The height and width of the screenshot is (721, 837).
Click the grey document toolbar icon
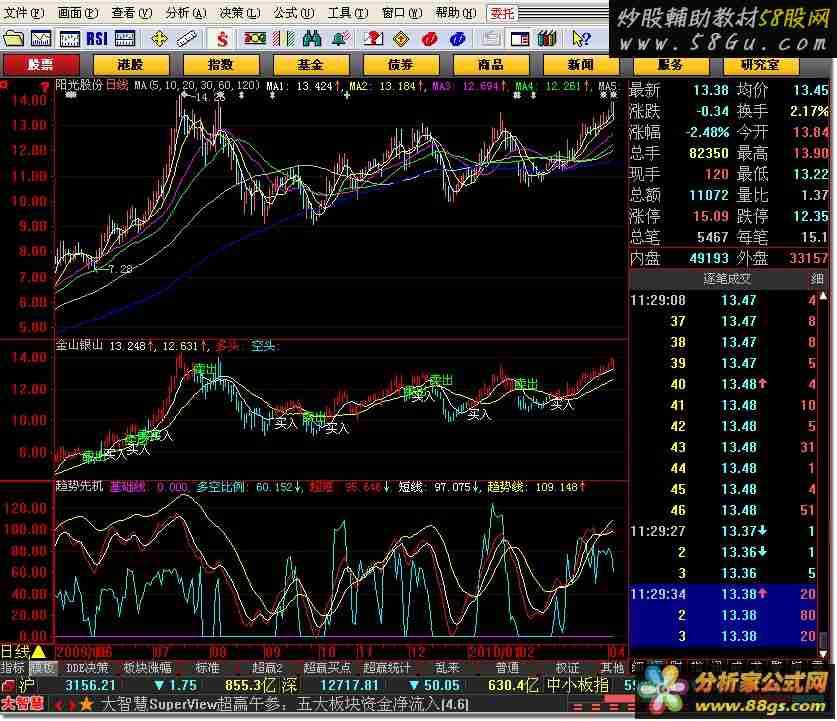coord(491,38)
